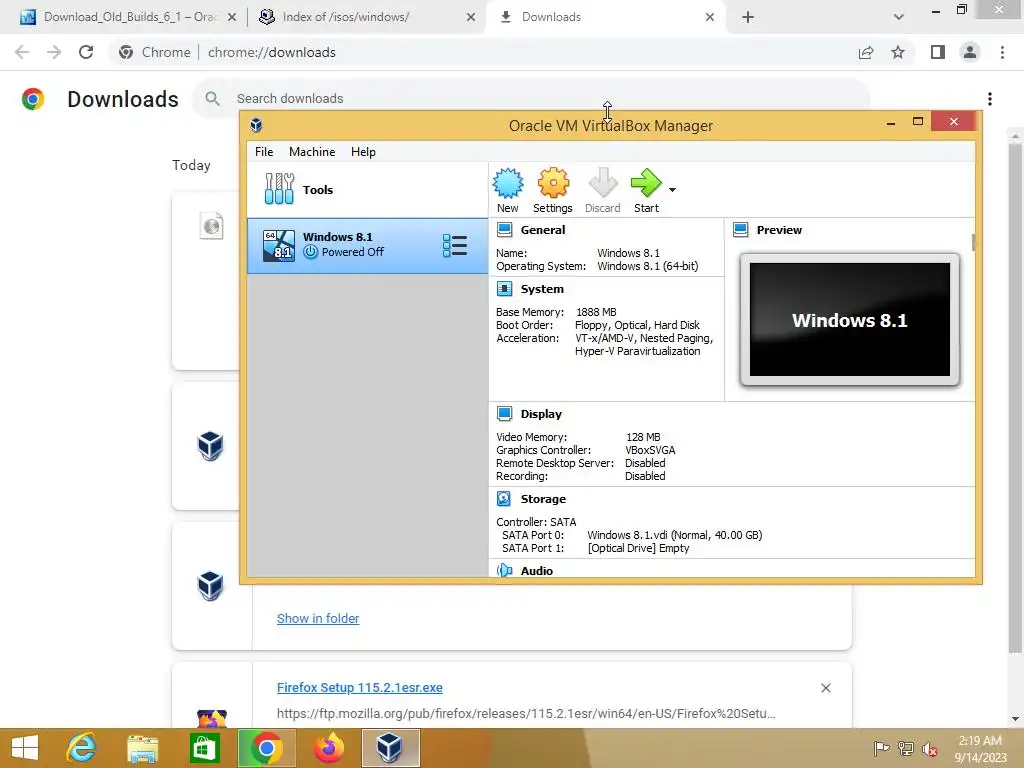Click the Preview panel icon
This screenshot has height=768, width=1024.
(741, 230)
